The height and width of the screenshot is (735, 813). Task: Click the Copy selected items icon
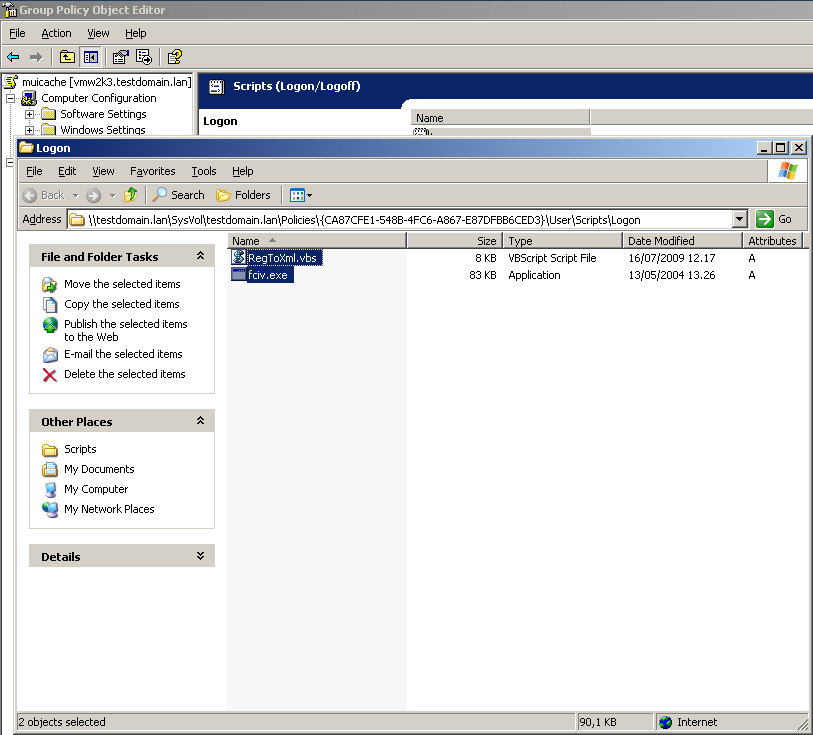pyautogui.click(x=50, y=304)
